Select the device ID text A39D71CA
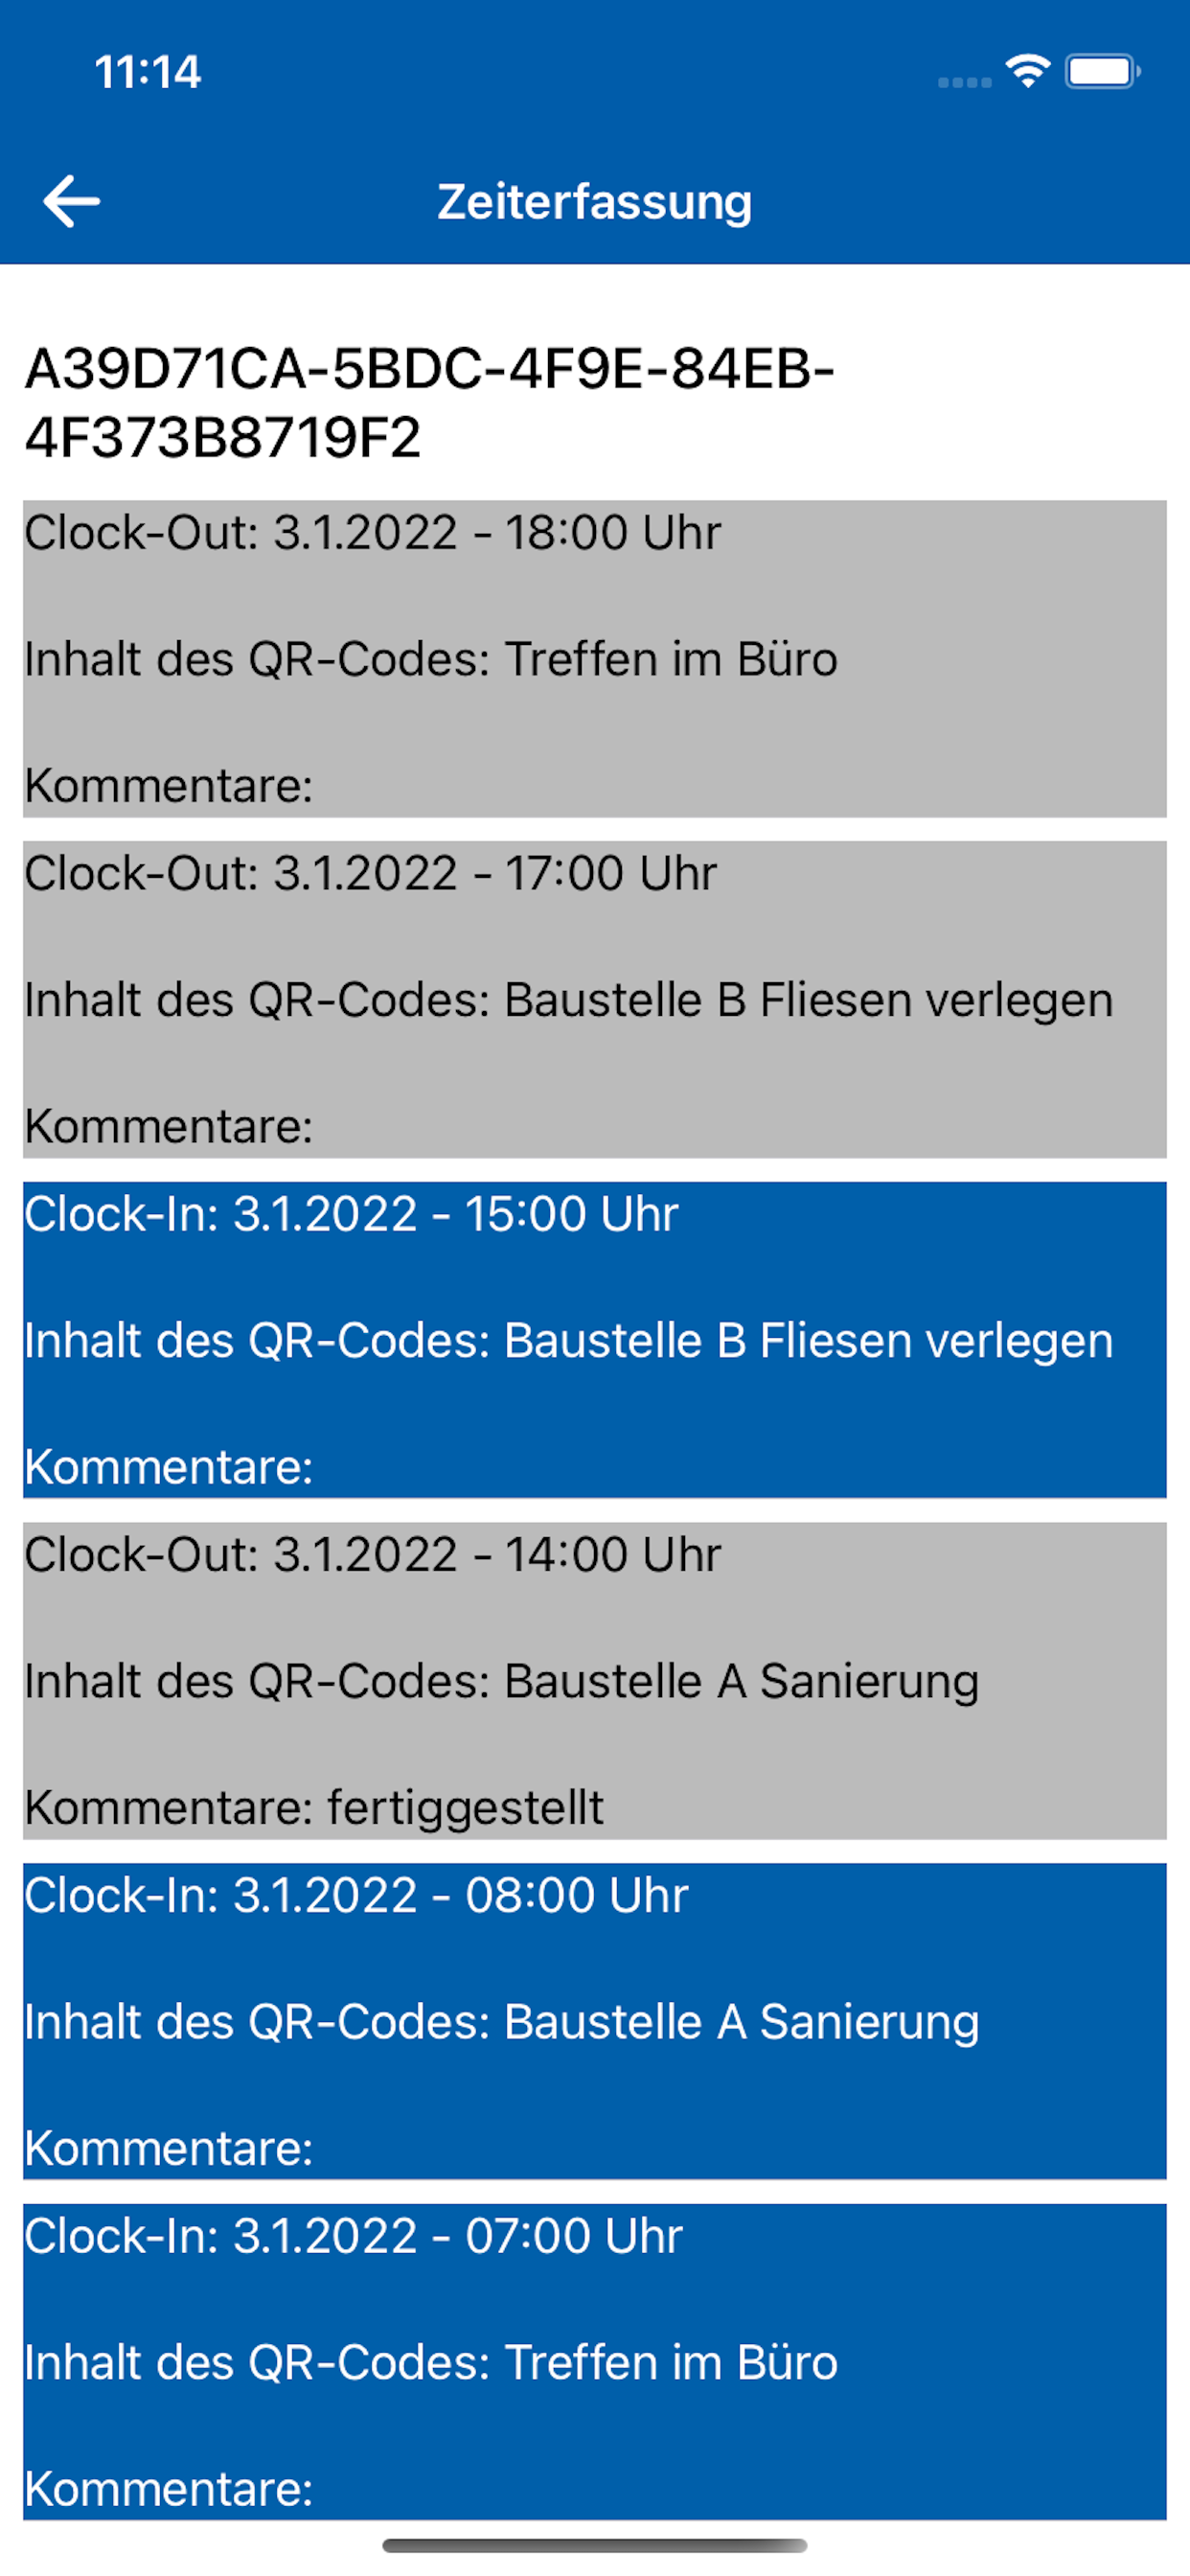The image size is (1190, 2576). pyautogui.click(x=430, y=402)
